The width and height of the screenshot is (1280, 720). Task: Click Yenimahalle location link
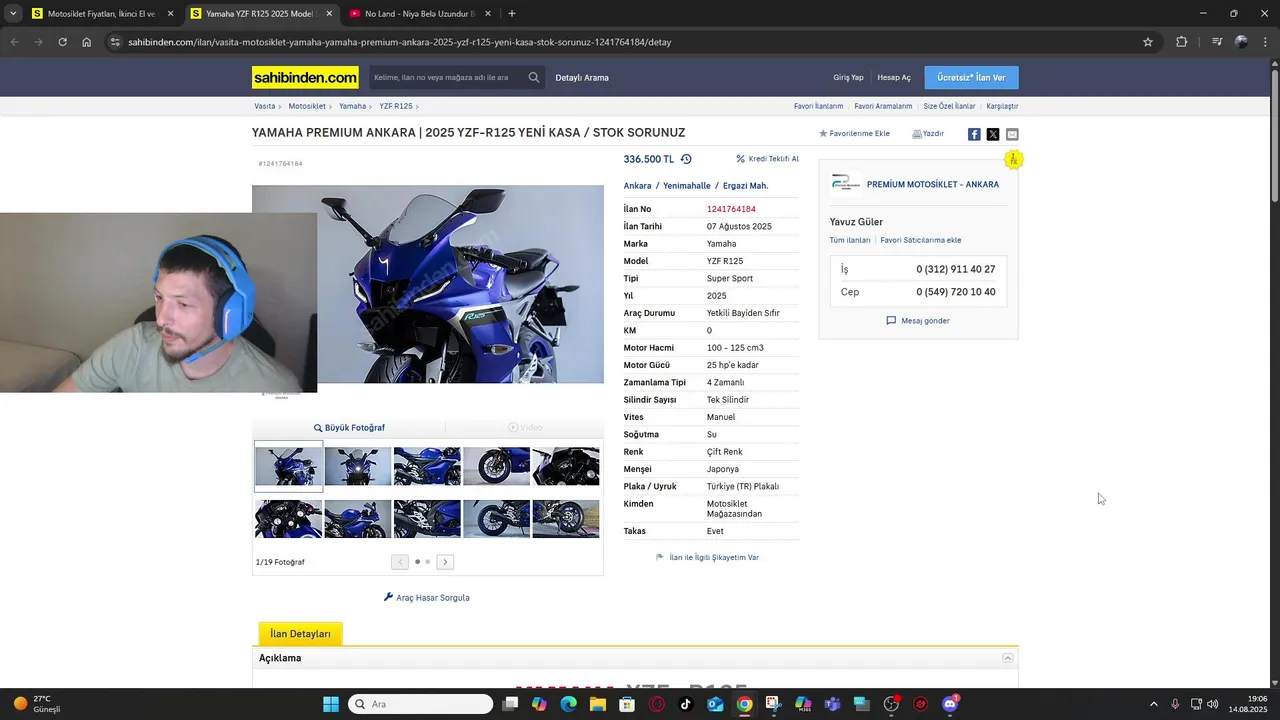687,186
